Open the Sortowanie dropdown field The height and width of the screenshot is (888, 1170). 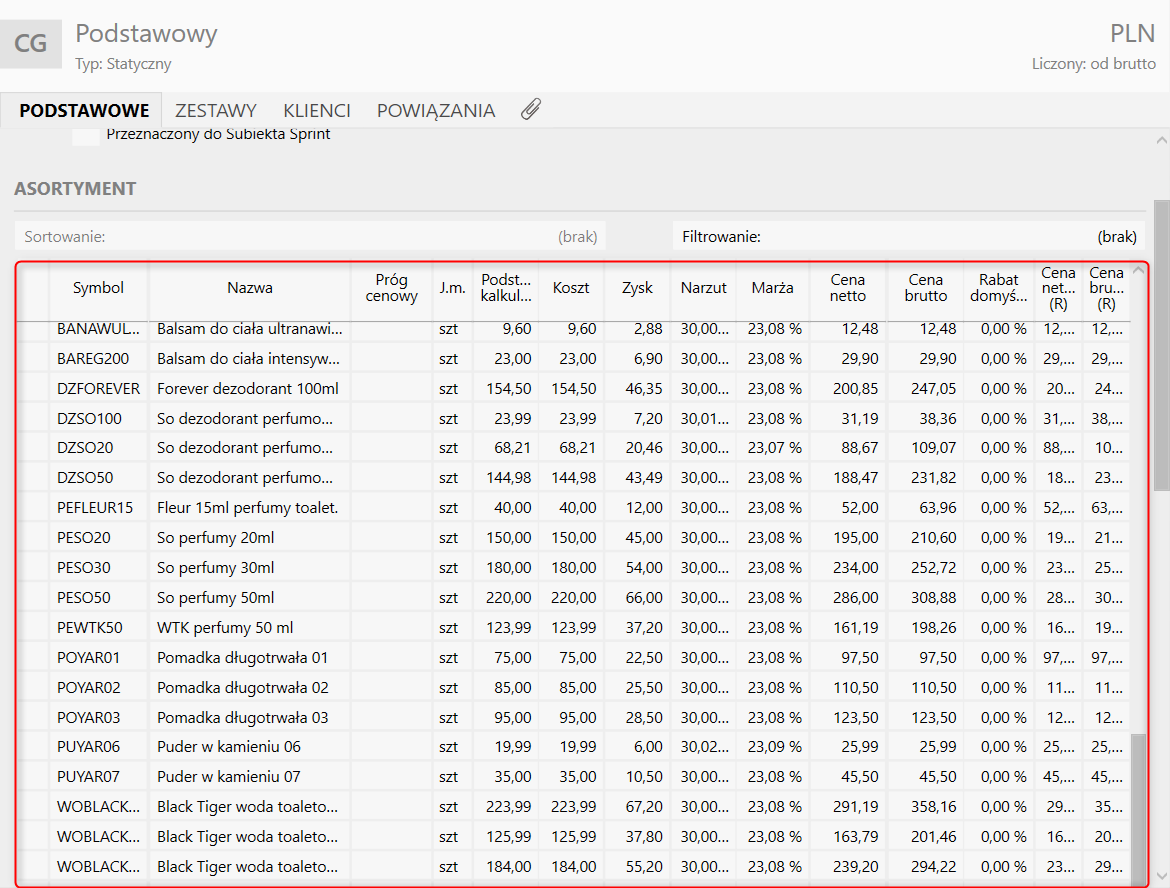click(310, 237)
